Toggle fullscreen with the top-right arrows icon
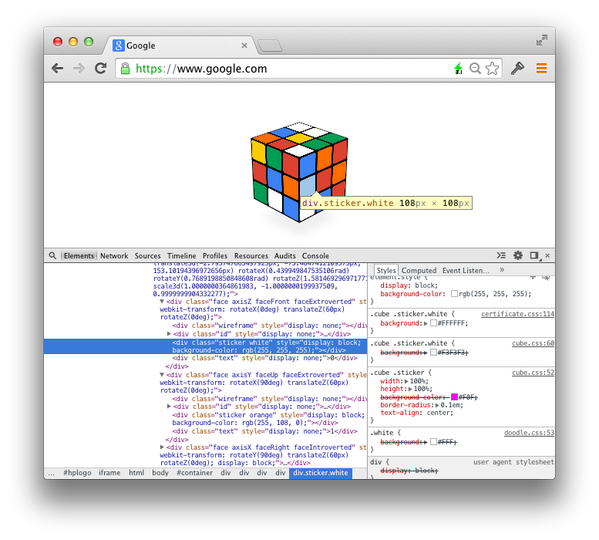 click(541, 40)
